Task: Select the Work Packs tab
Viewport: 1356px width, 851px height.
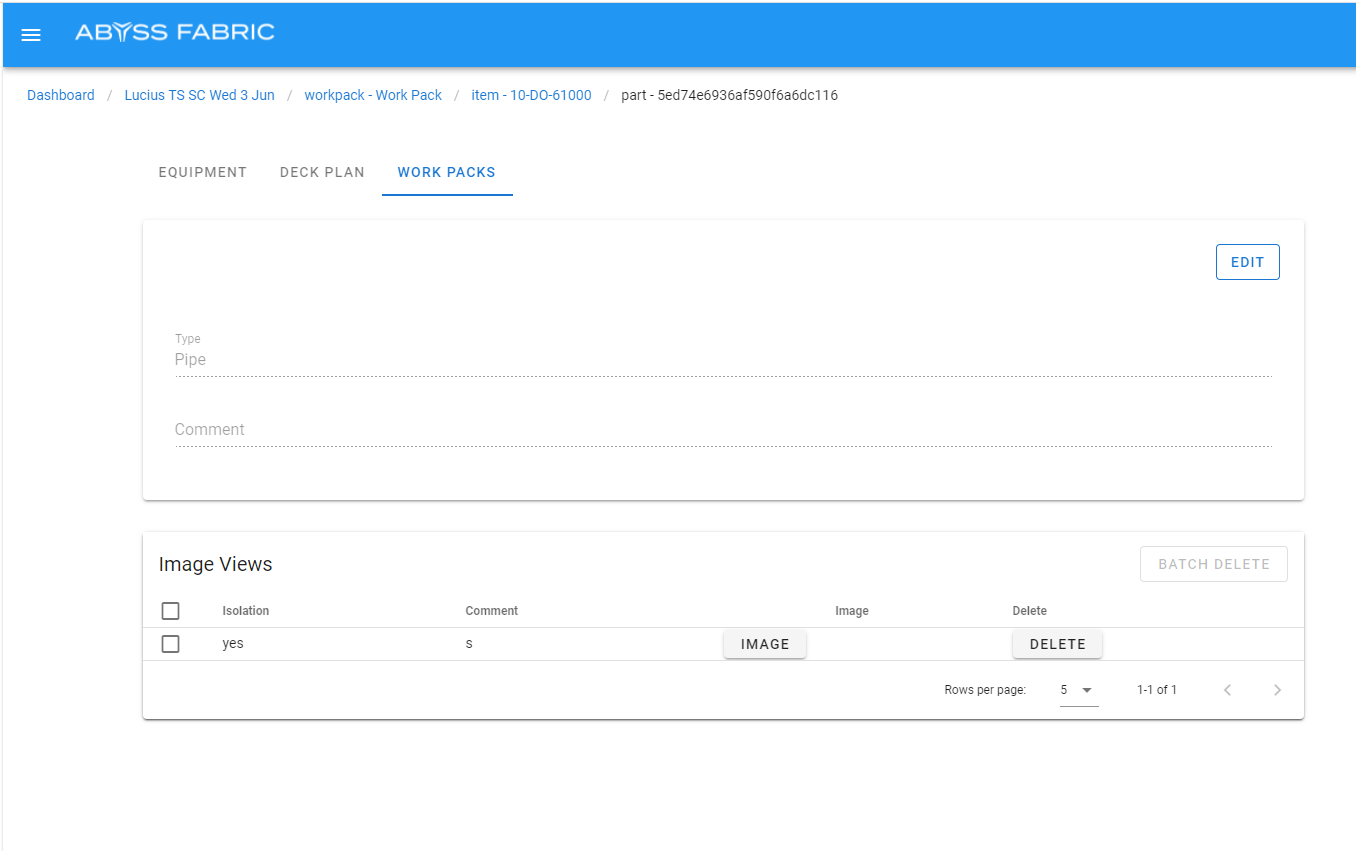Action: coord(446,172)
